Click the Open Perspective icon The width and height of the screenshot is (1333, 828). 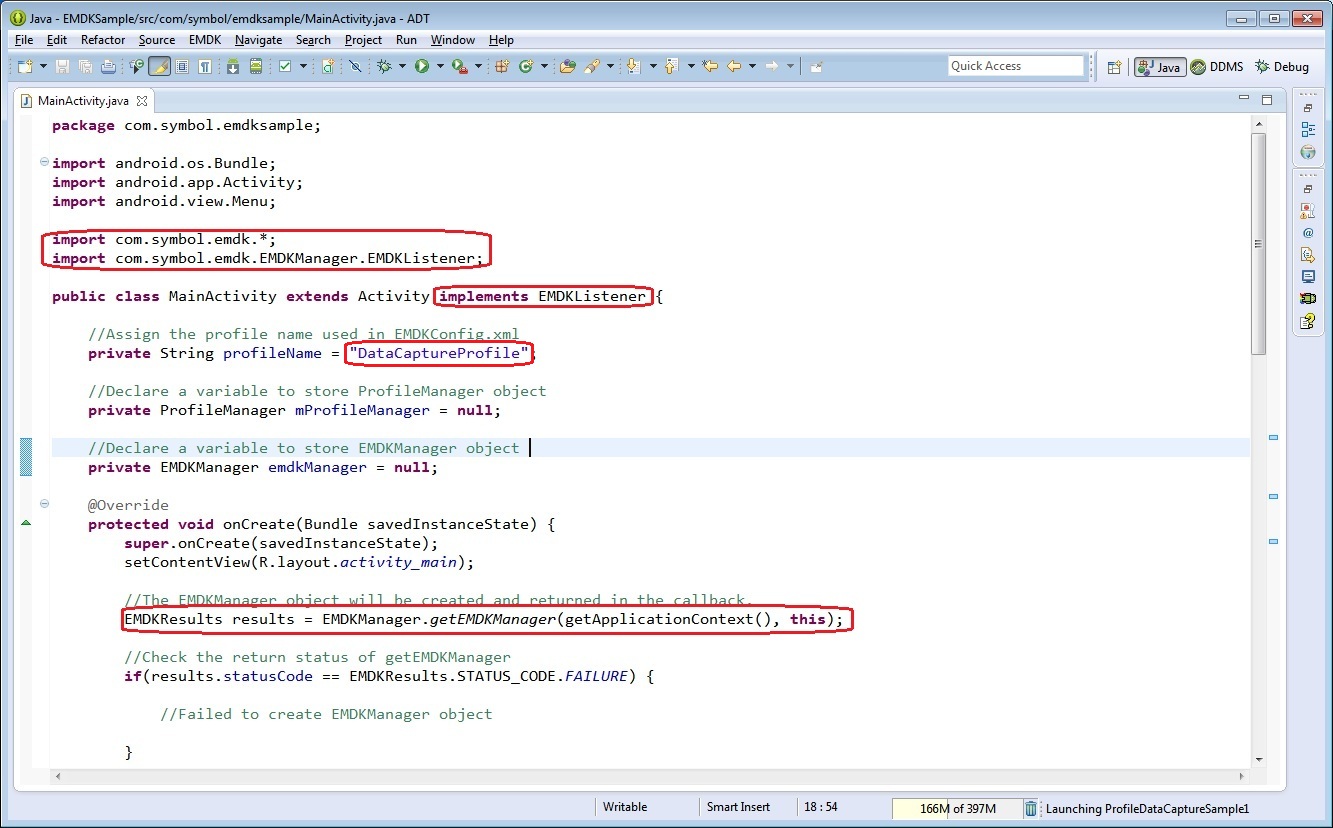point(1114,66)
